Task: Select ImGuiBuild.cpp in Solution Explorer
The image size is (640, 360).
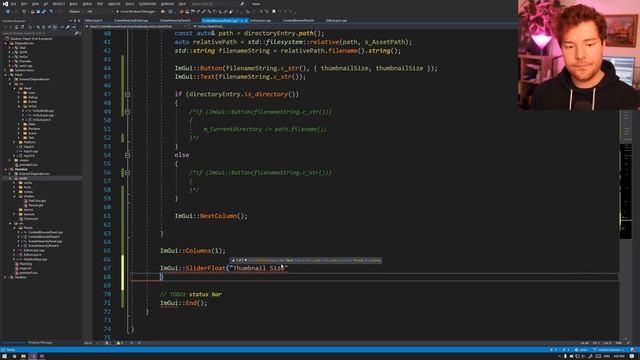Action: (x=43, y=111)
